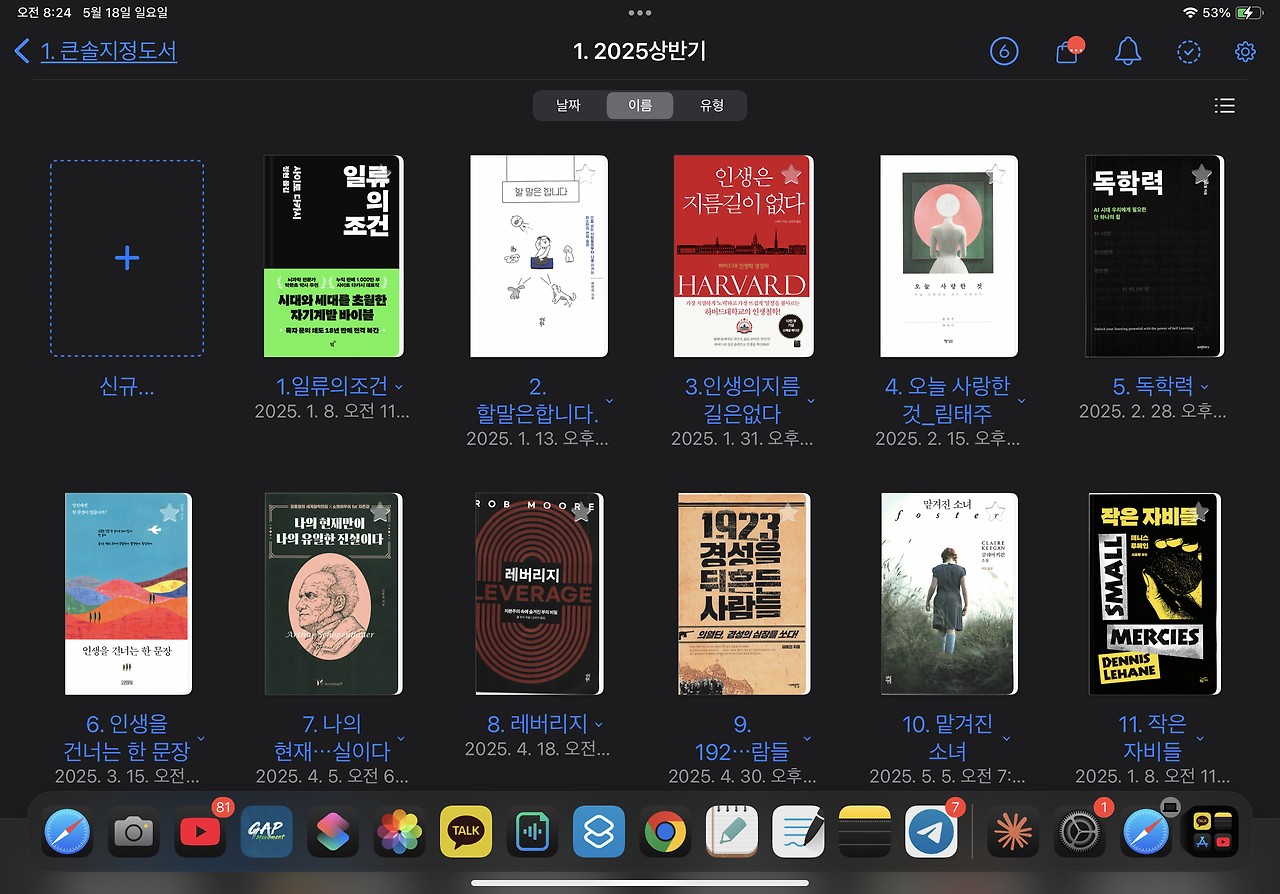Open notepad-with-pencil app in dock
The width and height of the screenshot is (1280, 894).
(732, 832)
